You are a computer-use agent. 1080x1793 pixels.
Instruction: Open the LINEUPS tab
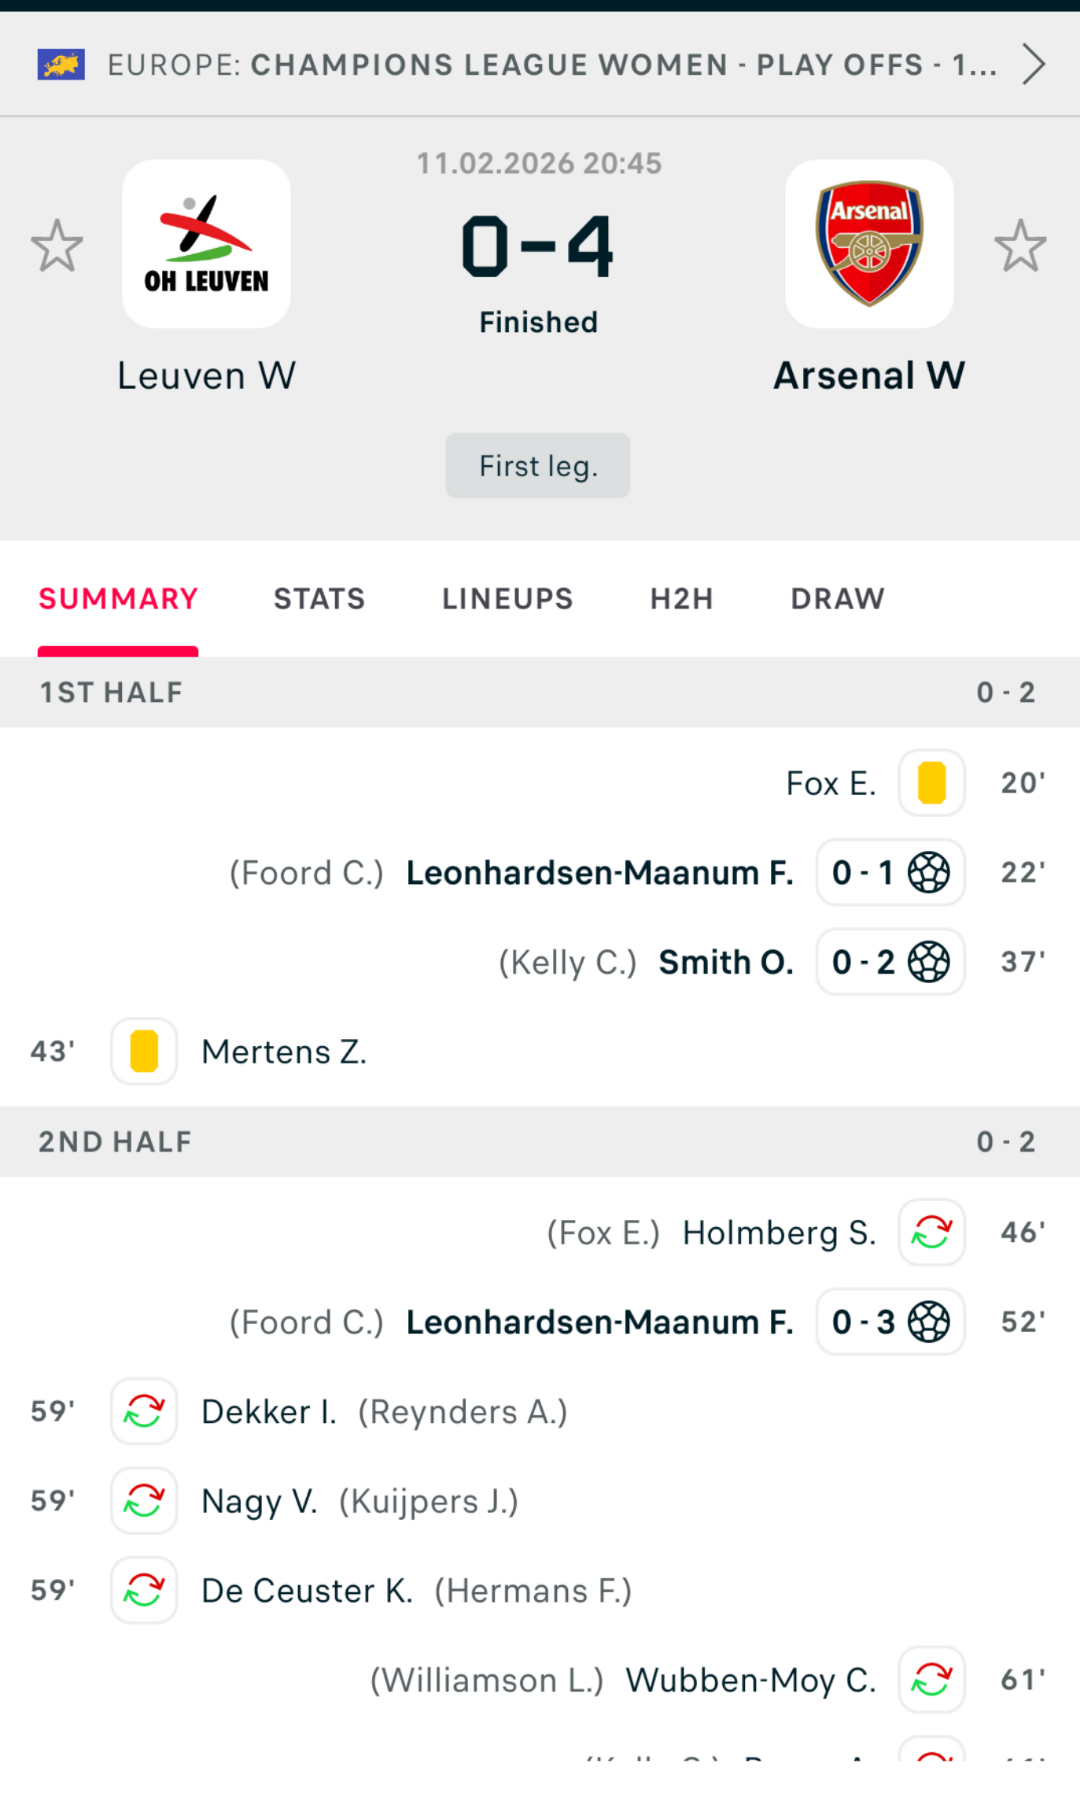[506, 598]
